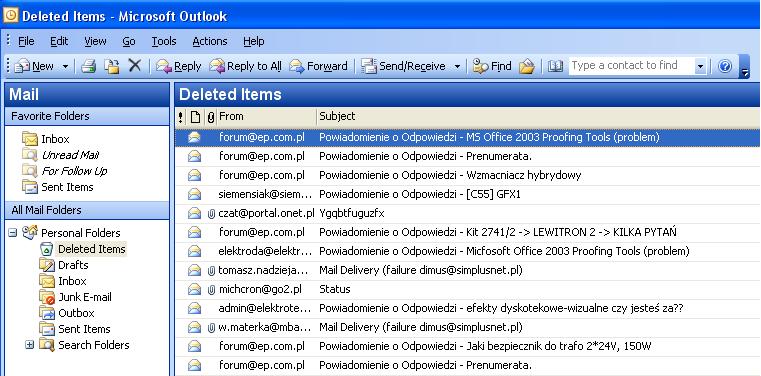Viewport: 761px width, 376px height.
Task: Click the All Mail Folders header
Action: pos(87,211)
